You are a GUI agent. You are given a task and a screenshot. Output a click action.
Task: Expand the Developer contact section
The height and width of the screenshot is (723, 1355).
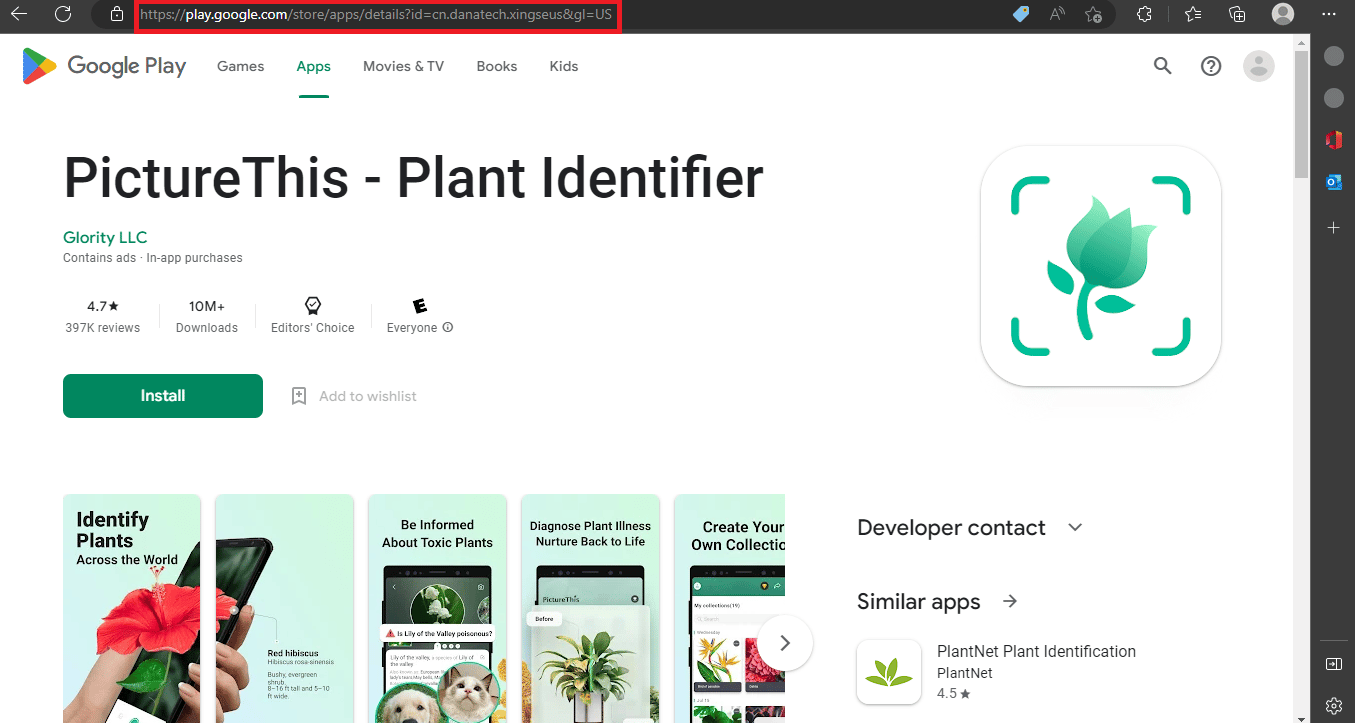click(1075, 527)
